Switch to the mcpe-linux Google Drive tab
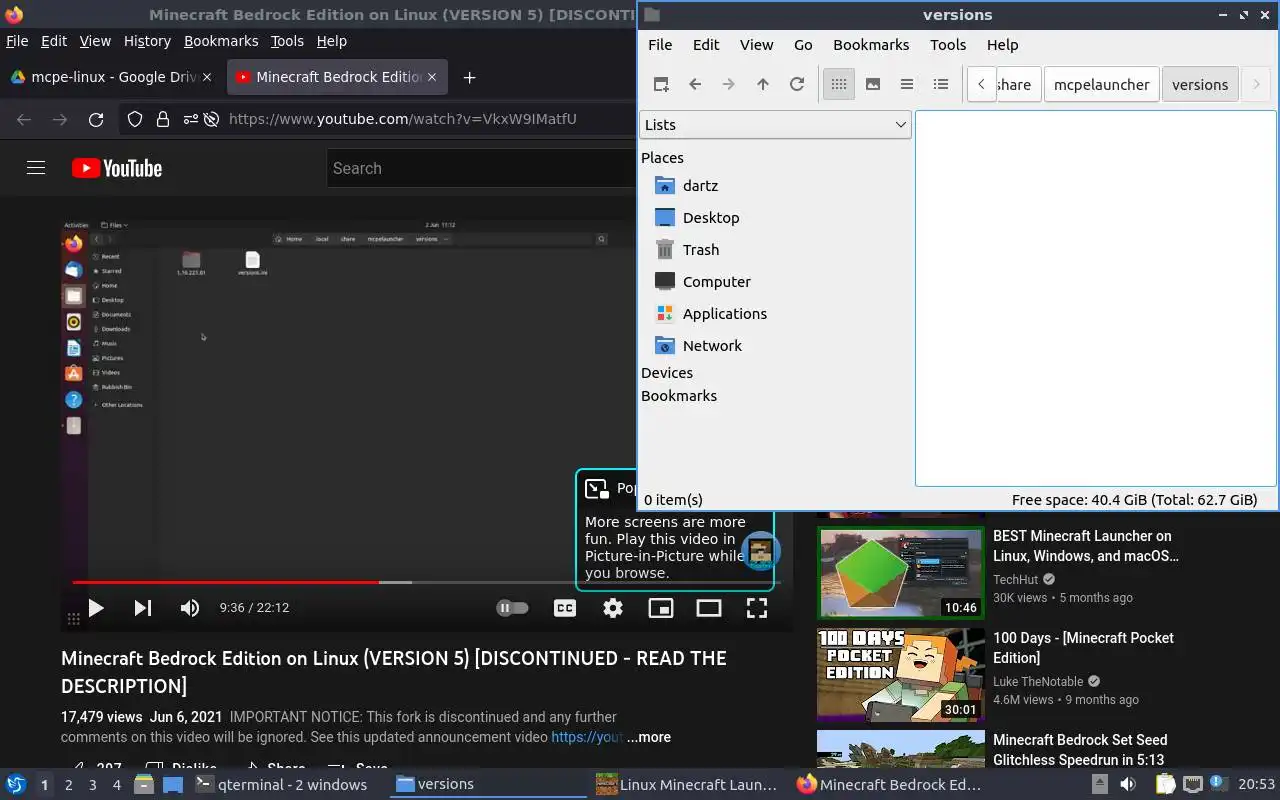This screenshot has height=800, width=1280. click(110, 77)
